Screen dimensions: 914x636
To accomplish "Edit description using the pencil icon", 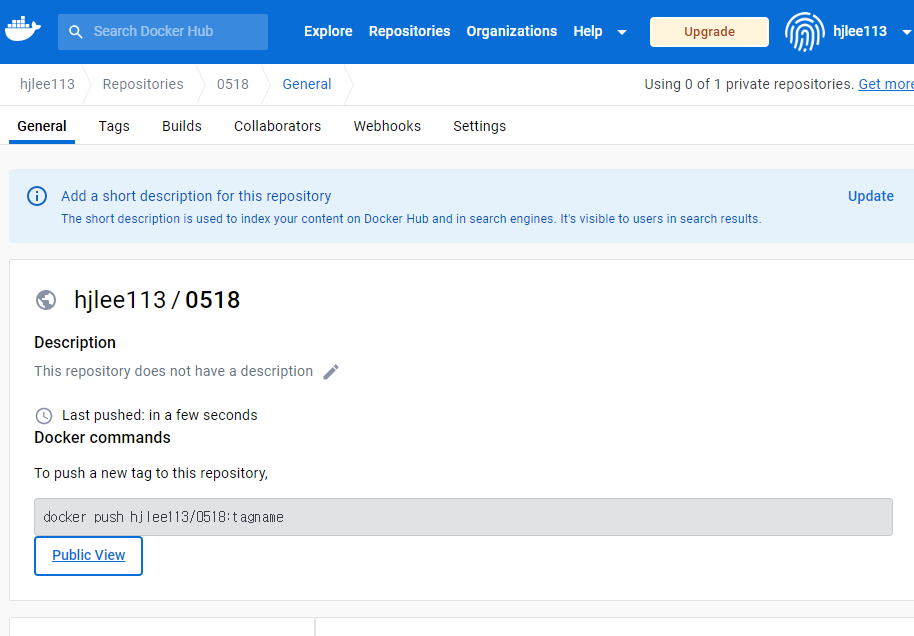I will (331, 372).
